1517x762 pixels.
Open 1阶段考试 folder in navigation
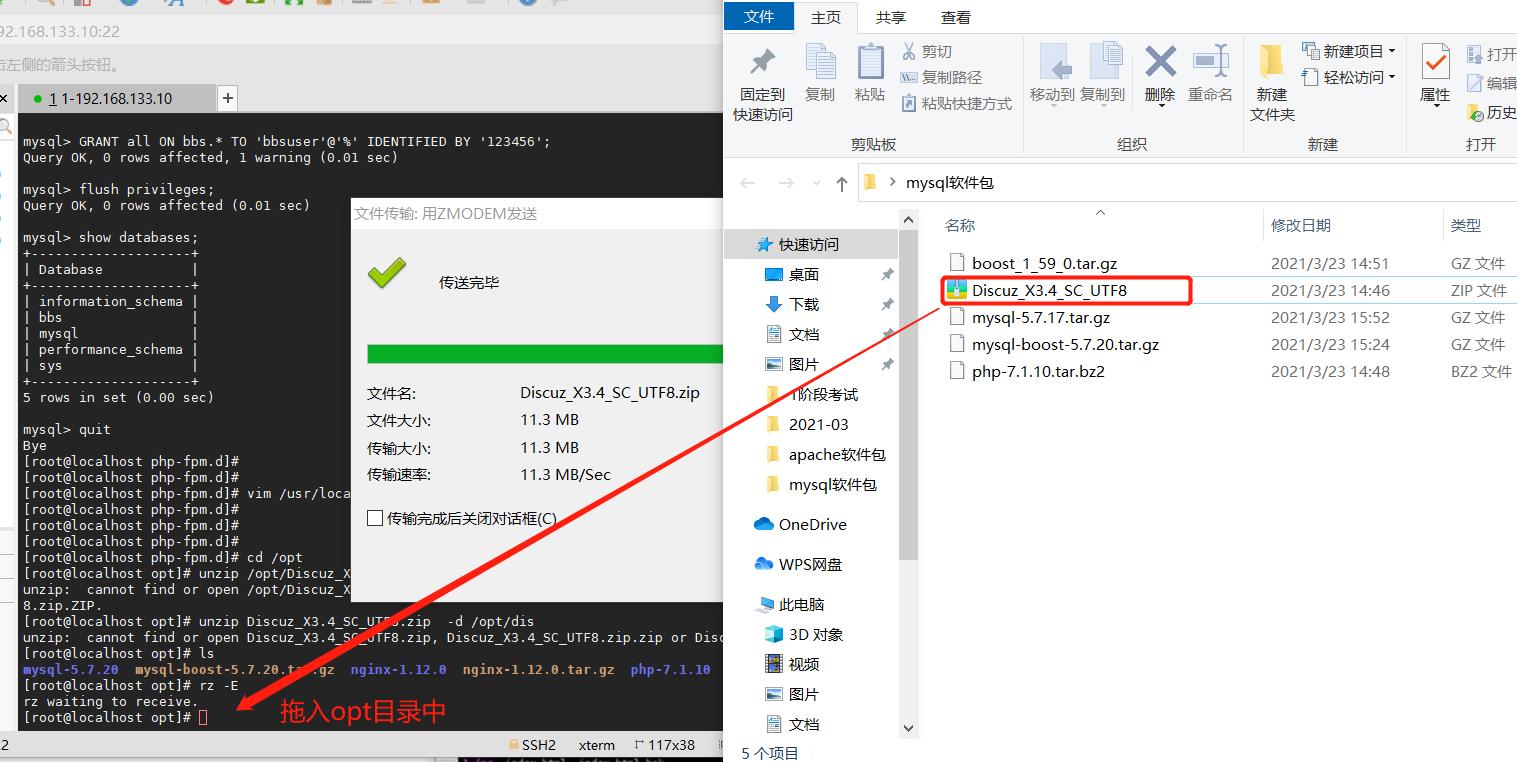pyautogui.click(x=823, y=394)
